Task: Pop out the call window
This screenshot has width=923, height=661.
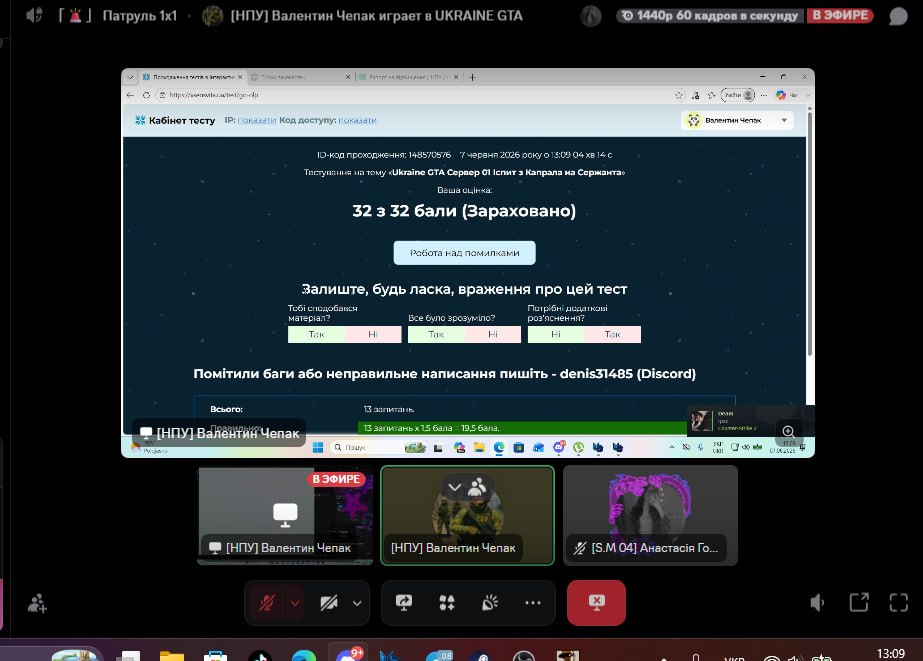Action: (x=859, y=602)
